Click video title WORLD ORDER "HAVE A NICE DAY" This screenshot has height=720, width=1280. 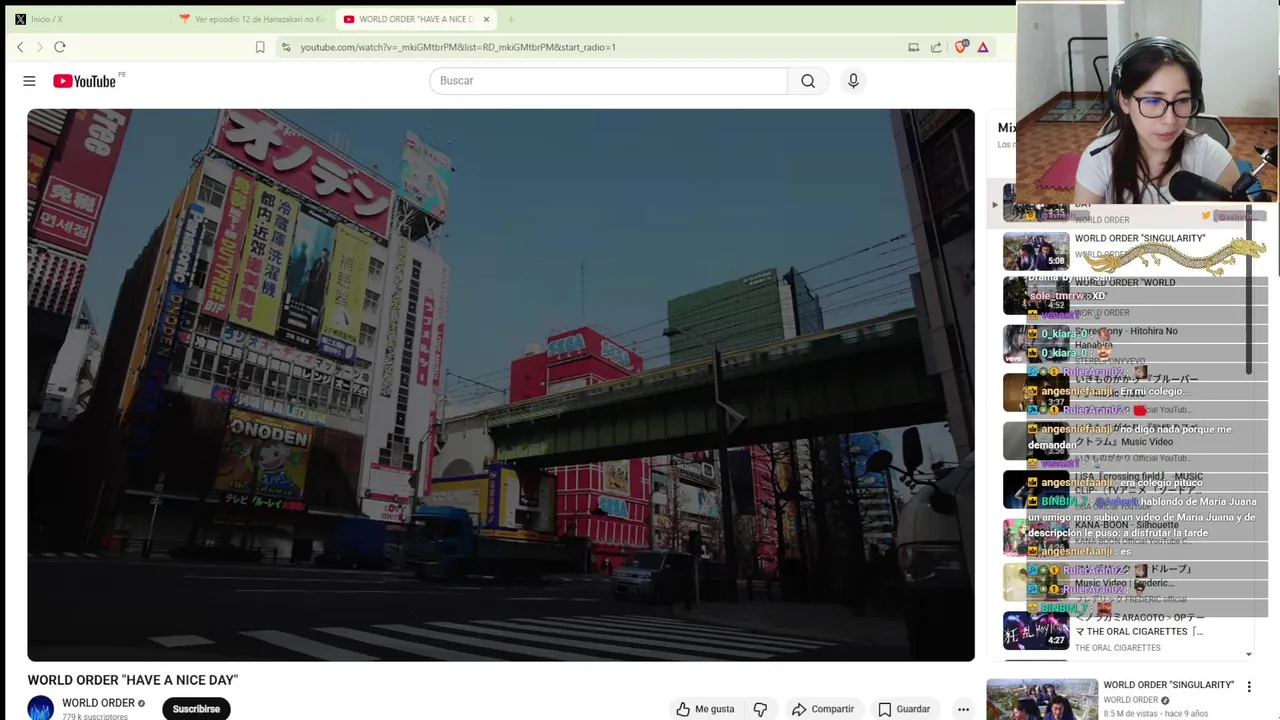tap(132, 680)
